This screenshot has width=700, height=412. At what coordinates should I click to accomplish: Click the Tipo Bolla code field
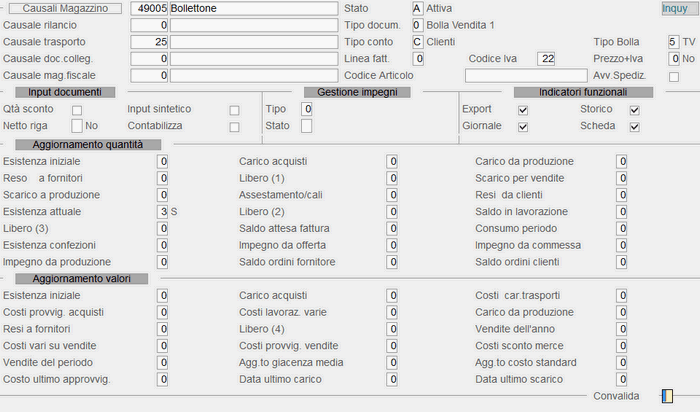[x=673, y=42]
